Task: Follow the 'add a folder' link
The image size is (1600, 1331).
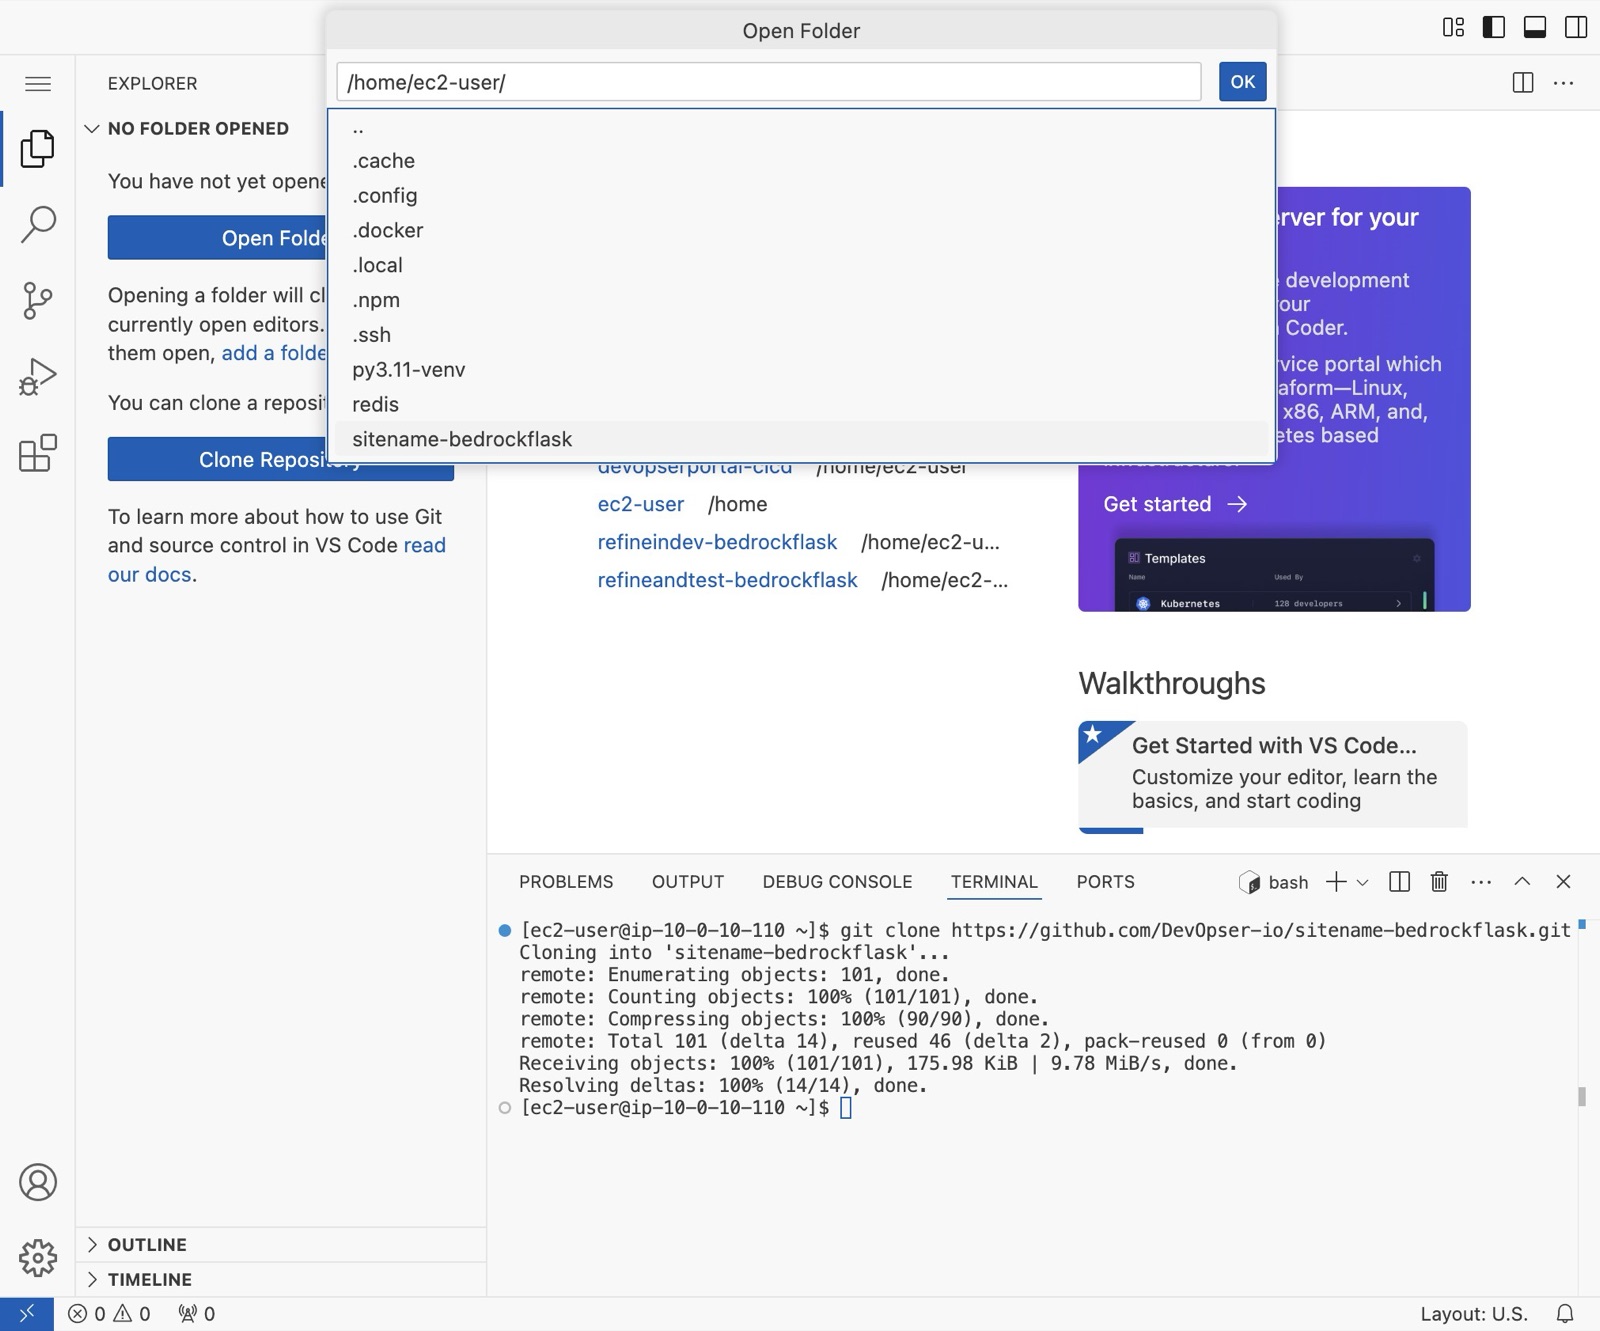Action: (x=274, y=353)
